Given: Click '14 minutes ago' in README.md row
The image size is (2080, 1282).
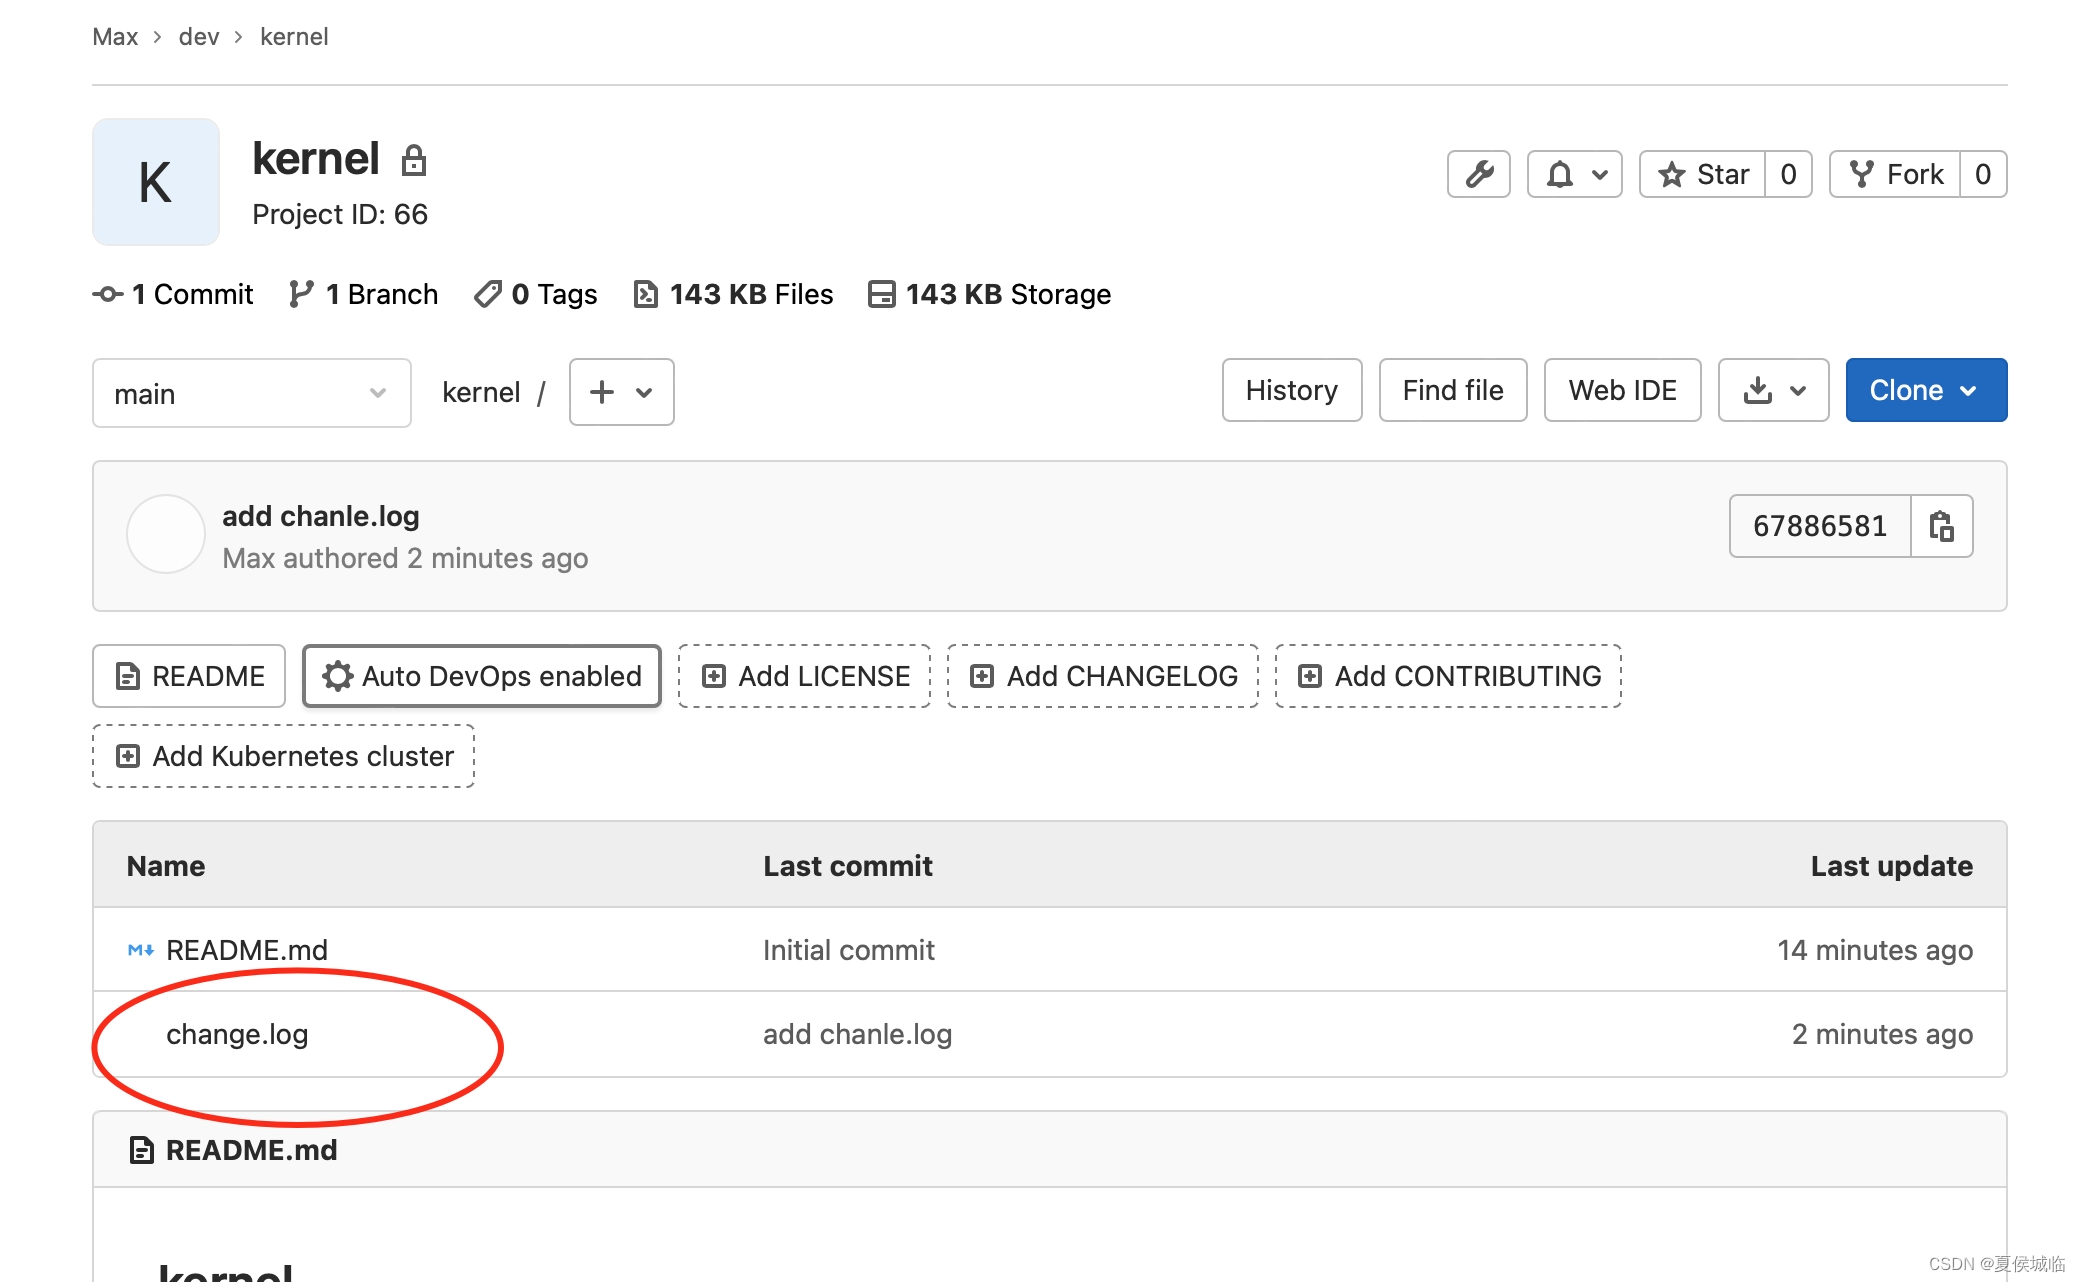Looking at the screenshot, I should (x=1875, y=950).
